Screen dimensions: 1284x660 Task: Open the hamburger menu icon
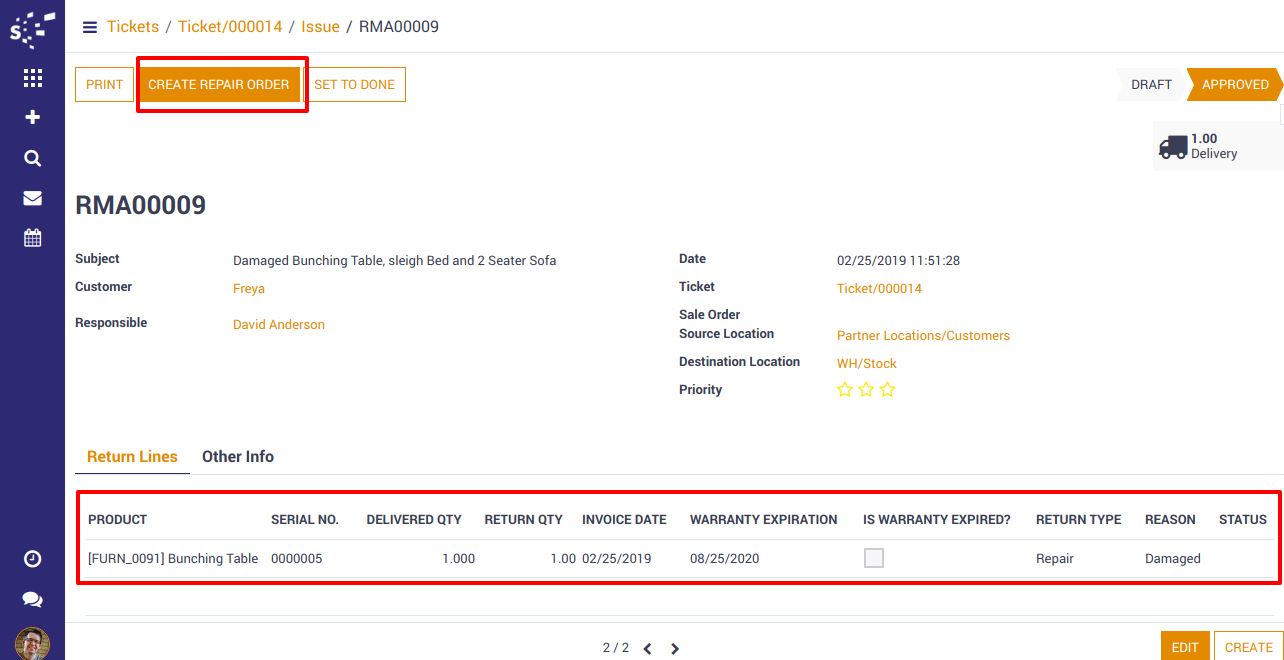pyautogui.click(x=90, y=27)
